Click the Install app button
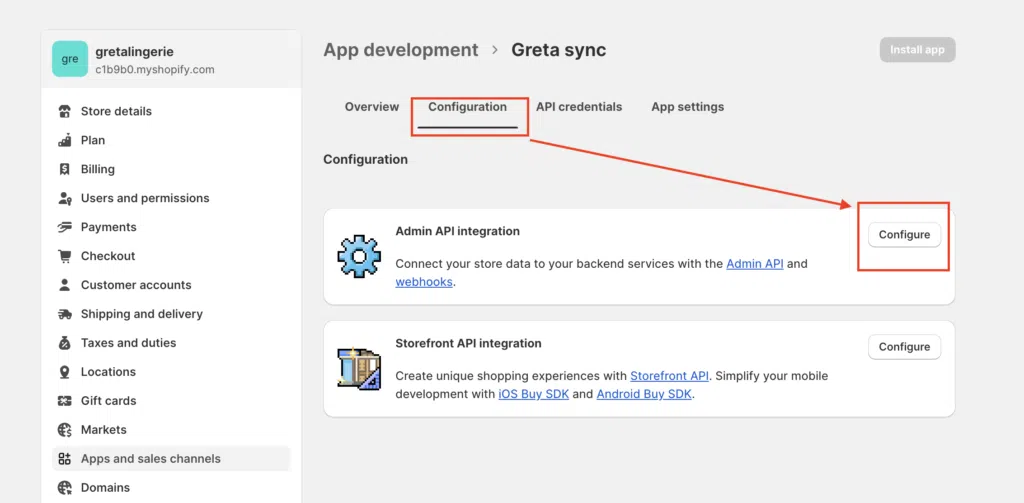This screenshot has height=503, width=1024. pyautogui.click(x=918, y=50)
